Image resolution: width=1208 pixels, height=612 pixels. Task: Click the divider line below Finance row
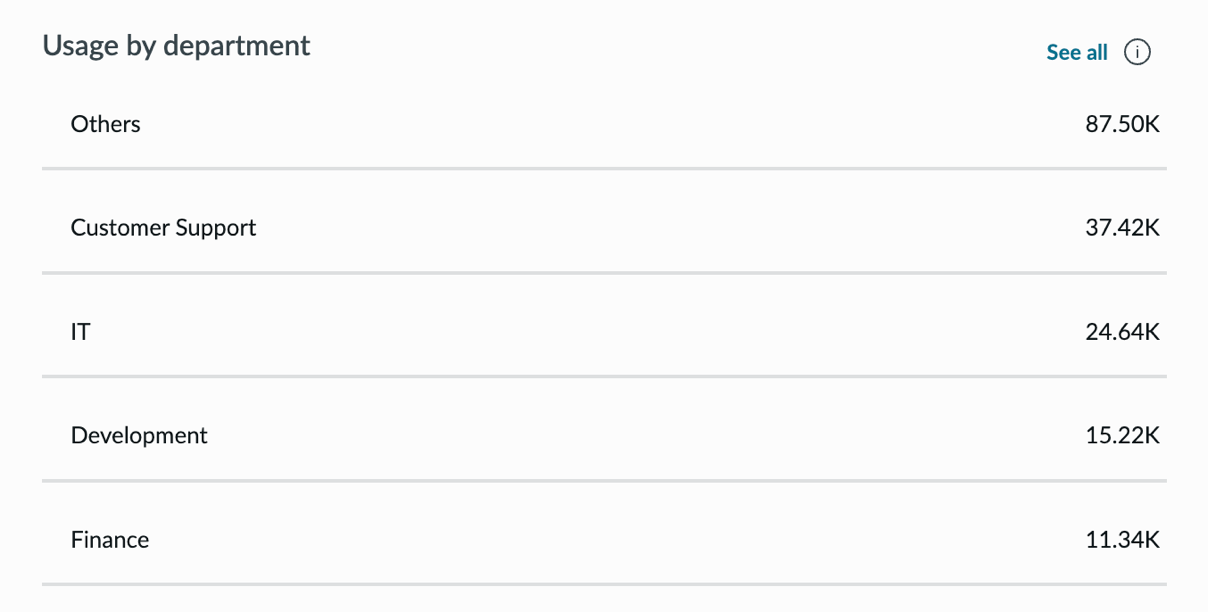(x=604, y=584)
